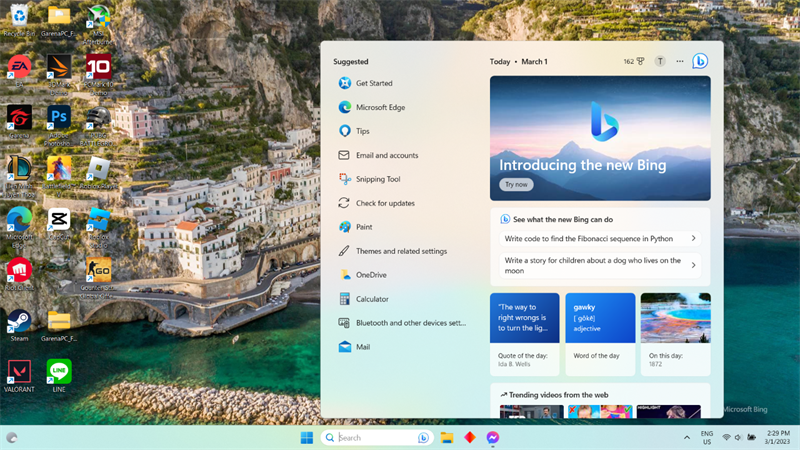Open the volume speaker tray icon
800x450 pixels.
pyautogui.click(x=738, y=437)
